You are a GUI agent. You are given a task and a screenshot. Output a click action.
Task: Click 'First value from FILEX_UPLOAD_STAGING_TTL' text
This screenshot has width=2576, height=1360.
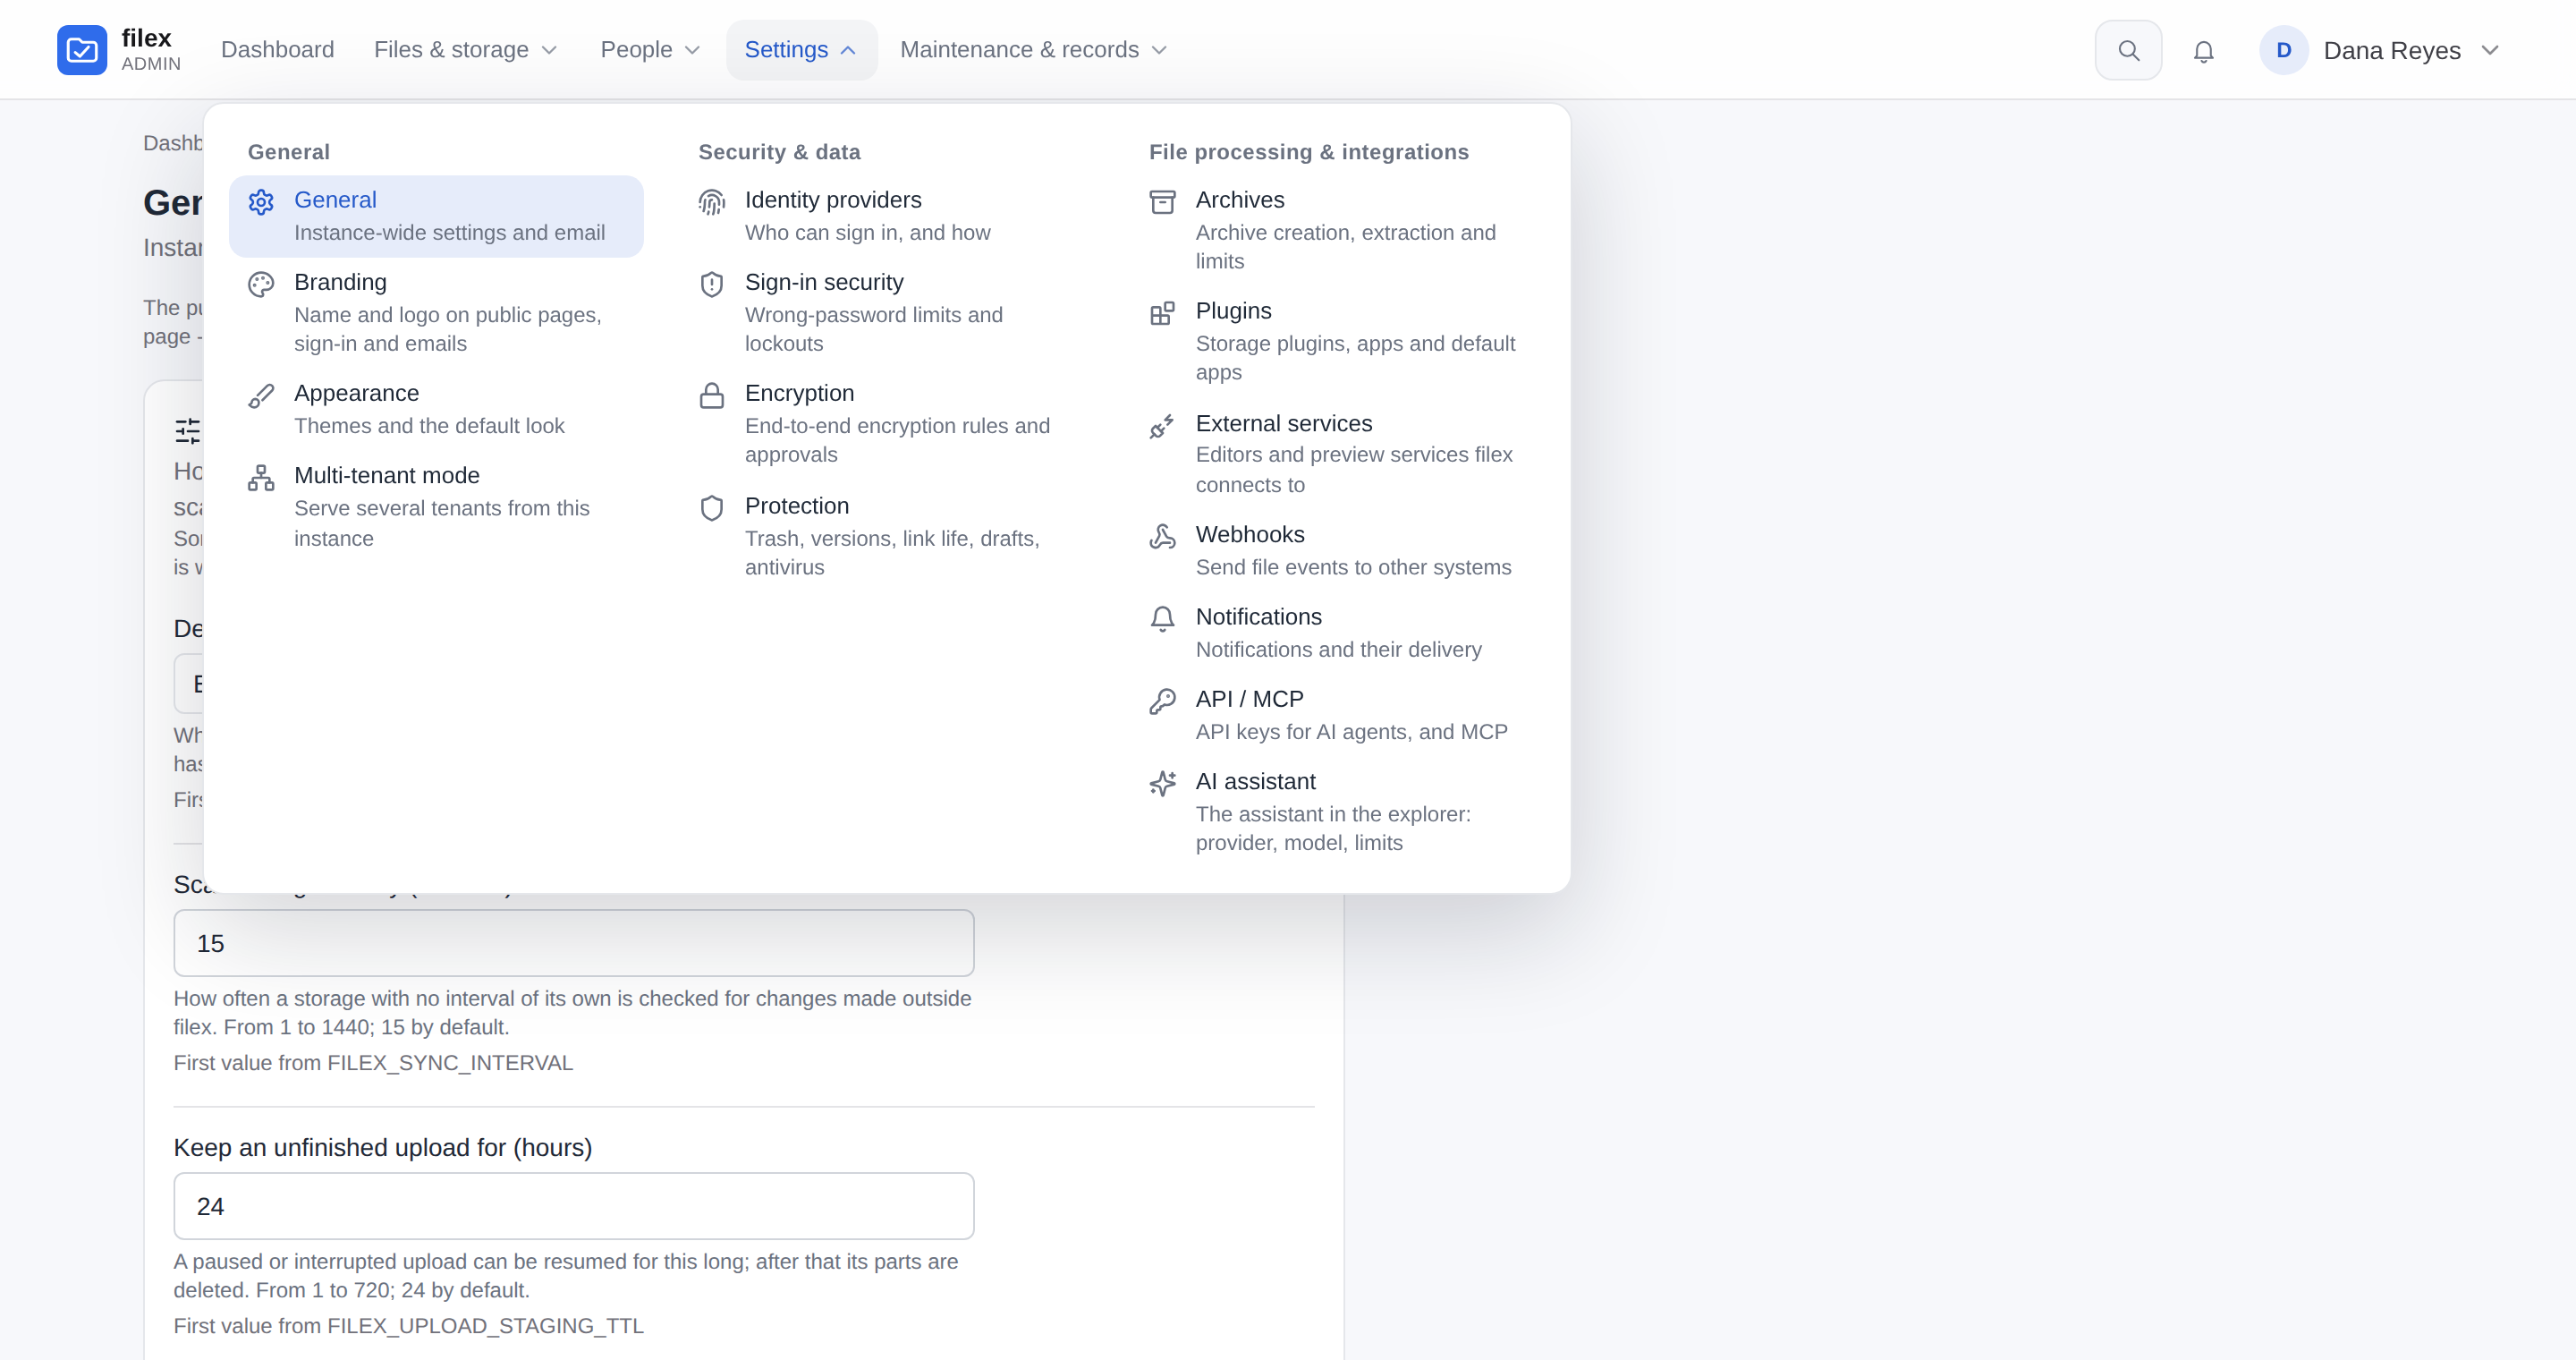(x=408, y=1326)
